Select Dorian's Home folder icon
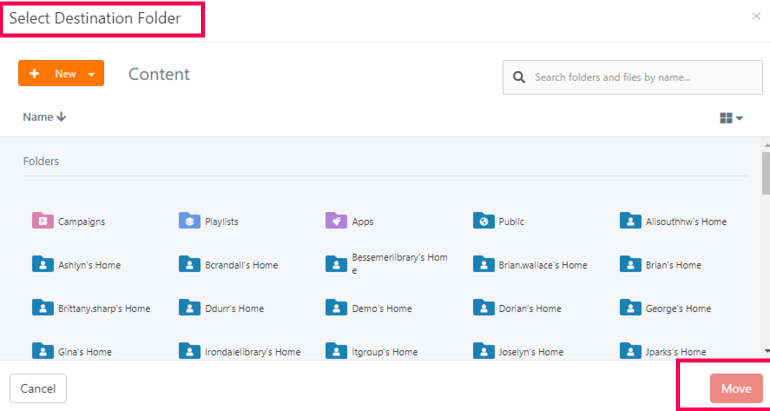 pos(483,308)
